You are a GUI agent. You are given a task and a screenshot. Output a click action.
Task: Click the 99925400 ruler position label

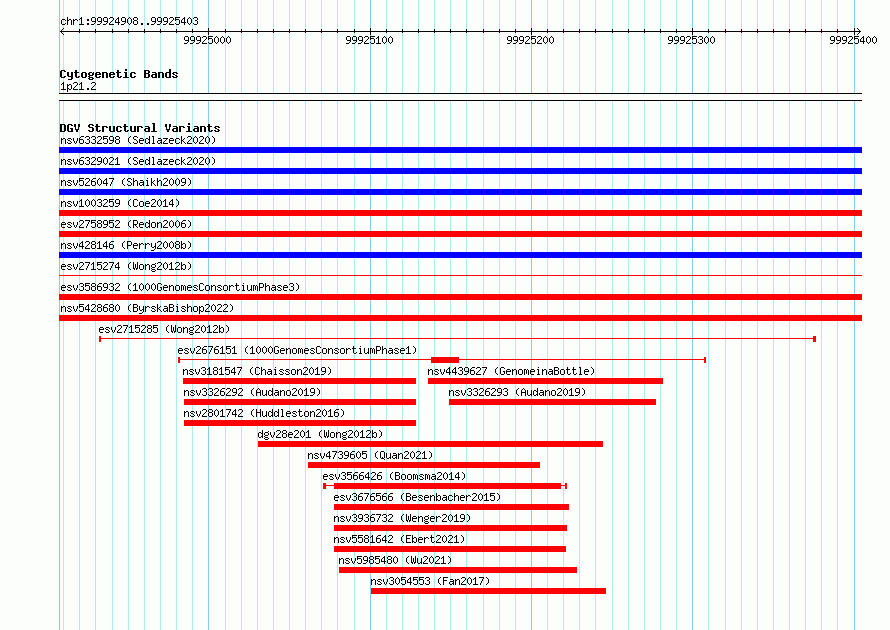click(x=853, y=40)
